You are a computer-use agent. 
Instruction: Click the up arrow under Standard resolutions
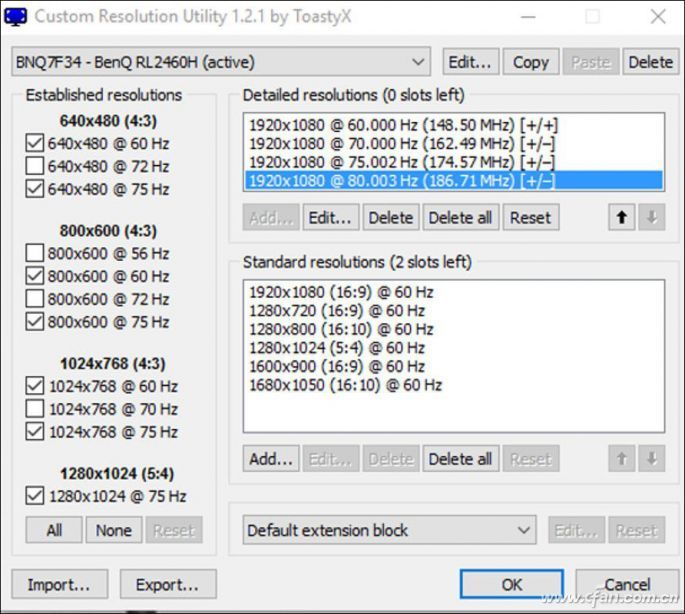click(622, 458)
